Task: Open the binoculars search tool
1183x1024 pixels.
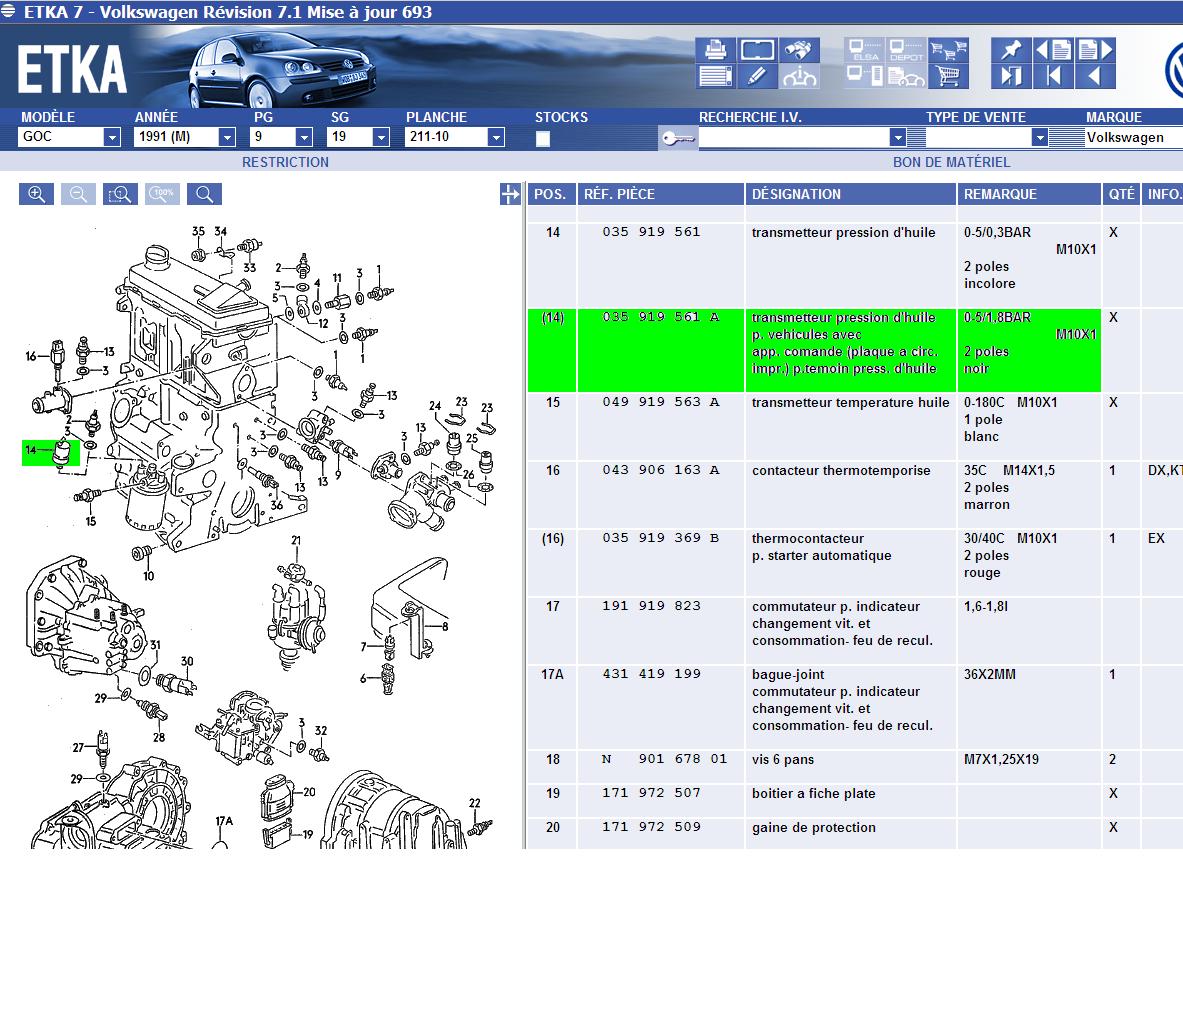Action: 799,50
